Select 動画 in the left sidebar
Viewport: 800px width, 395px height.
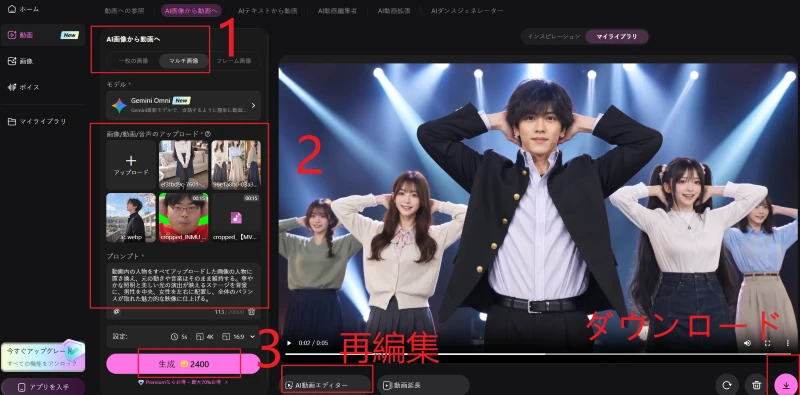[x=43, y=35]
